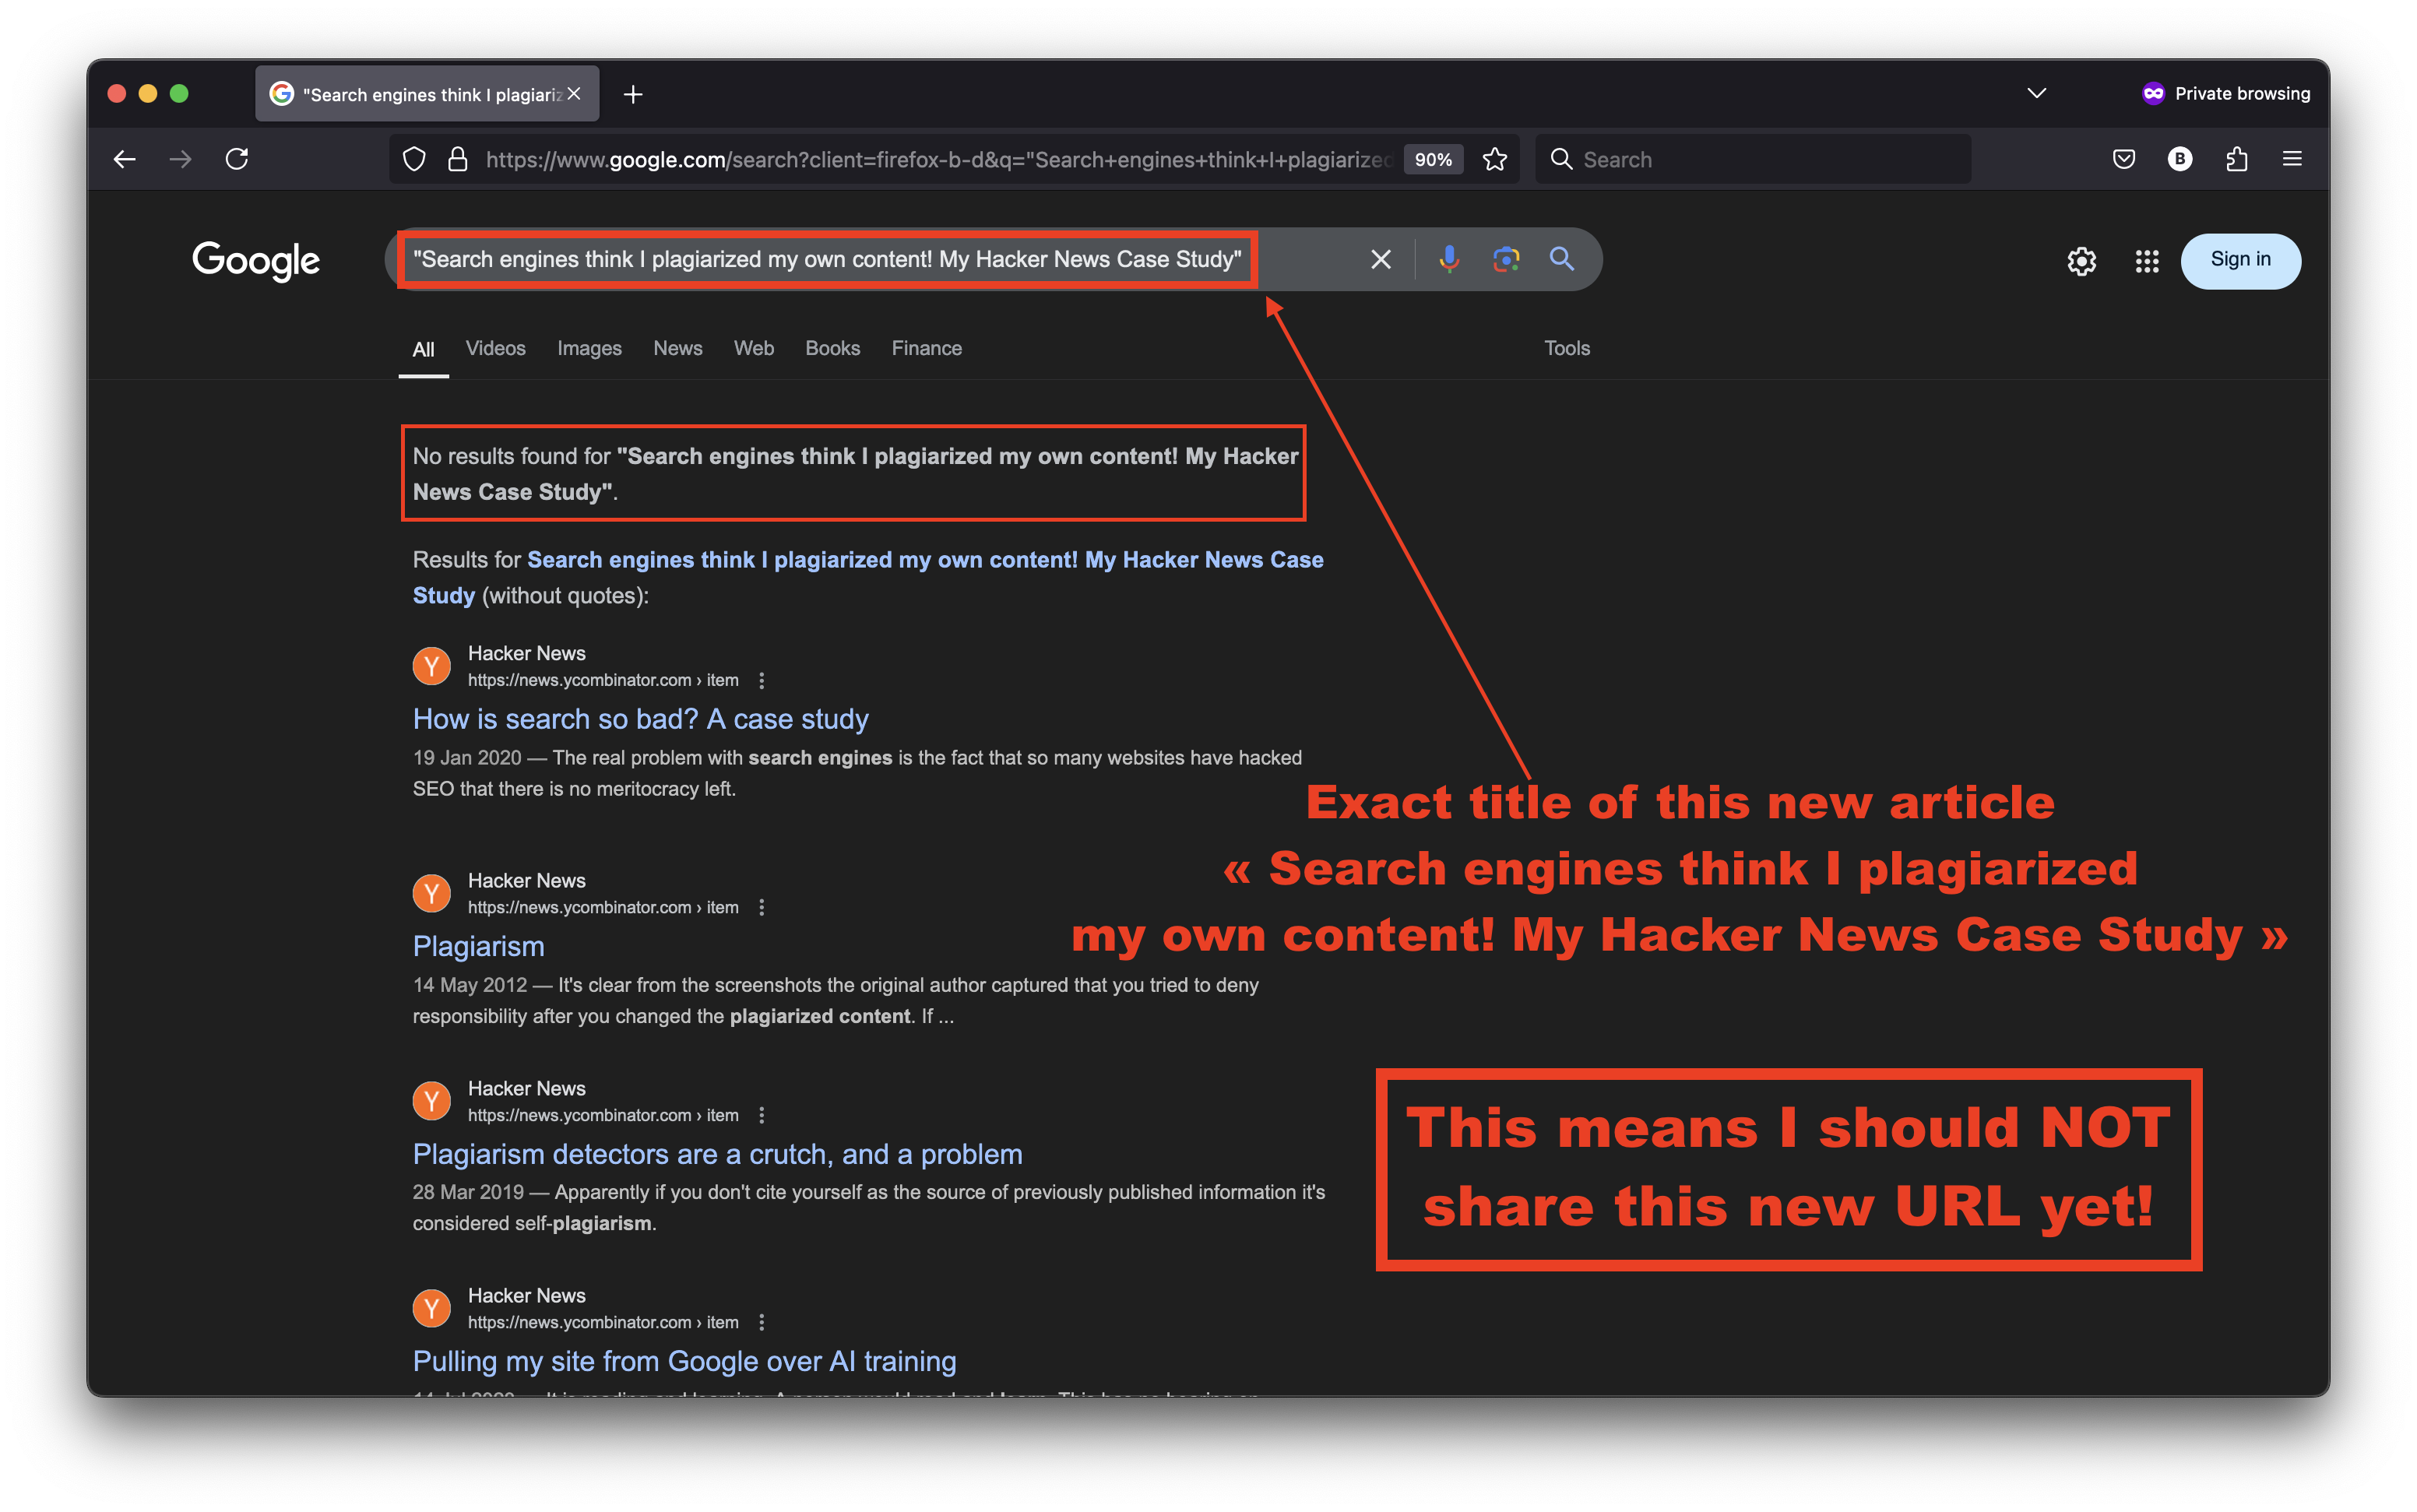The height and width of the screenshot is (1512, 2417).
Task: Select the All results tab
Action: pos(423,349)
